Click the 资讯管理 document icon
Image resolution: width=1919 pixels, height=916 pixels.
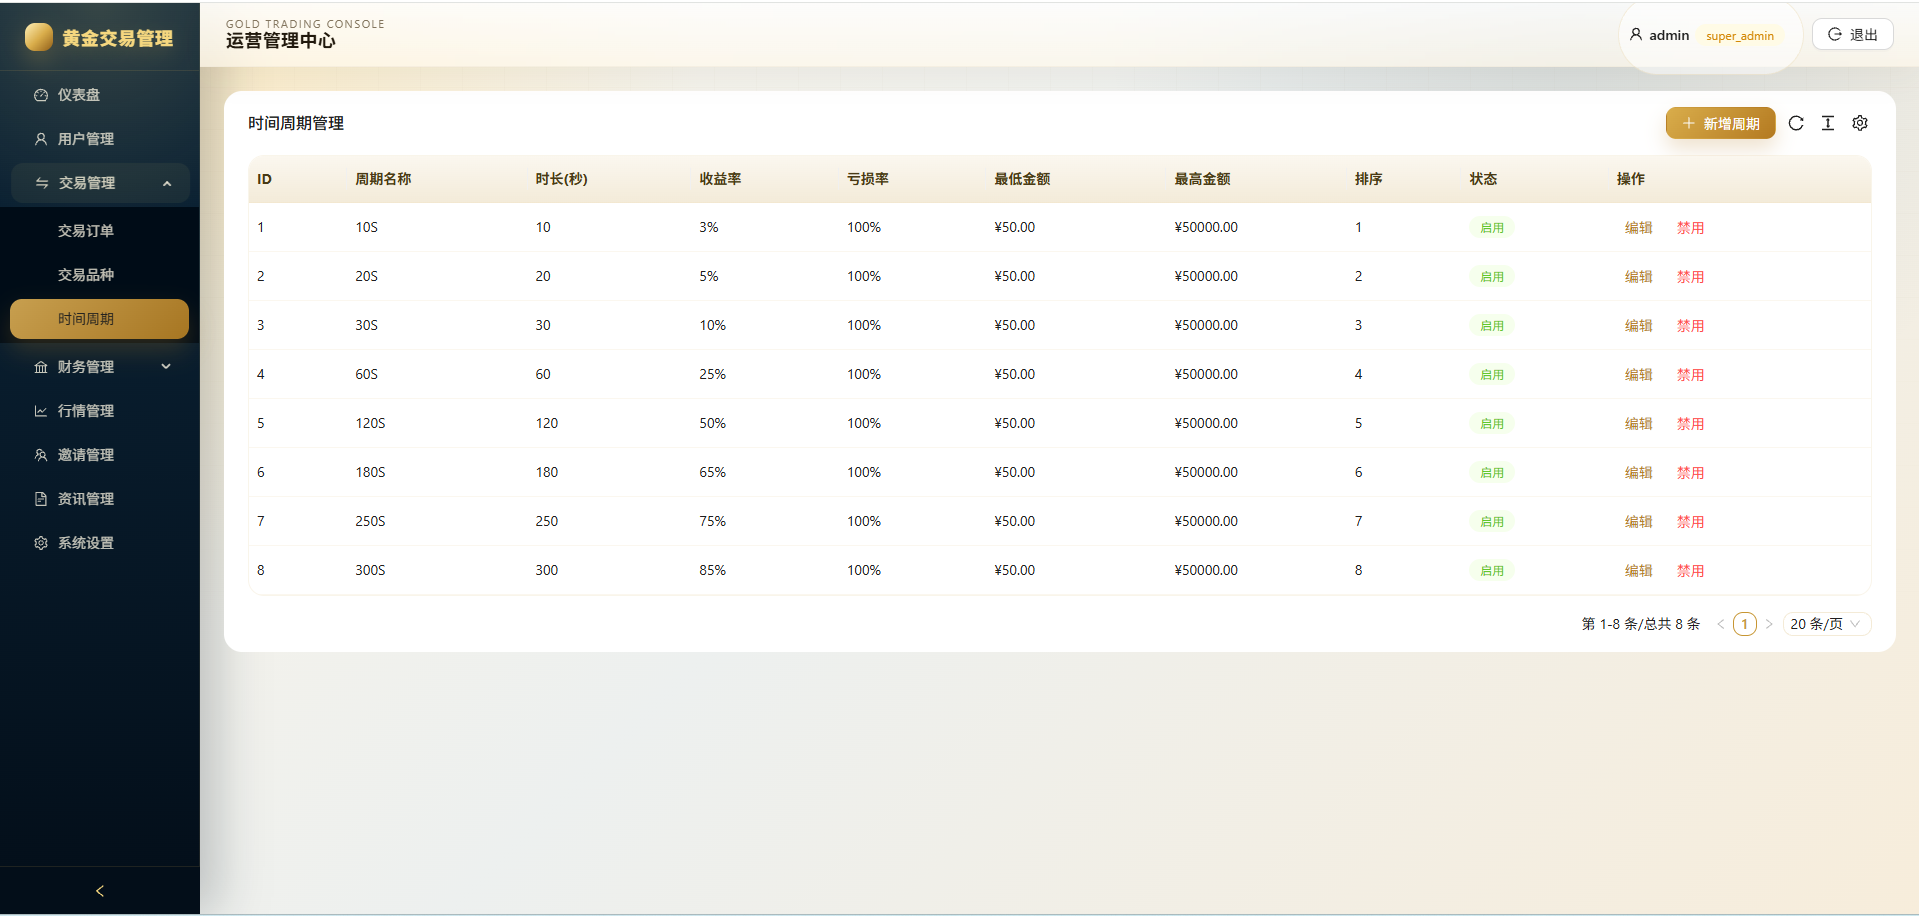[x=41, y=499]
